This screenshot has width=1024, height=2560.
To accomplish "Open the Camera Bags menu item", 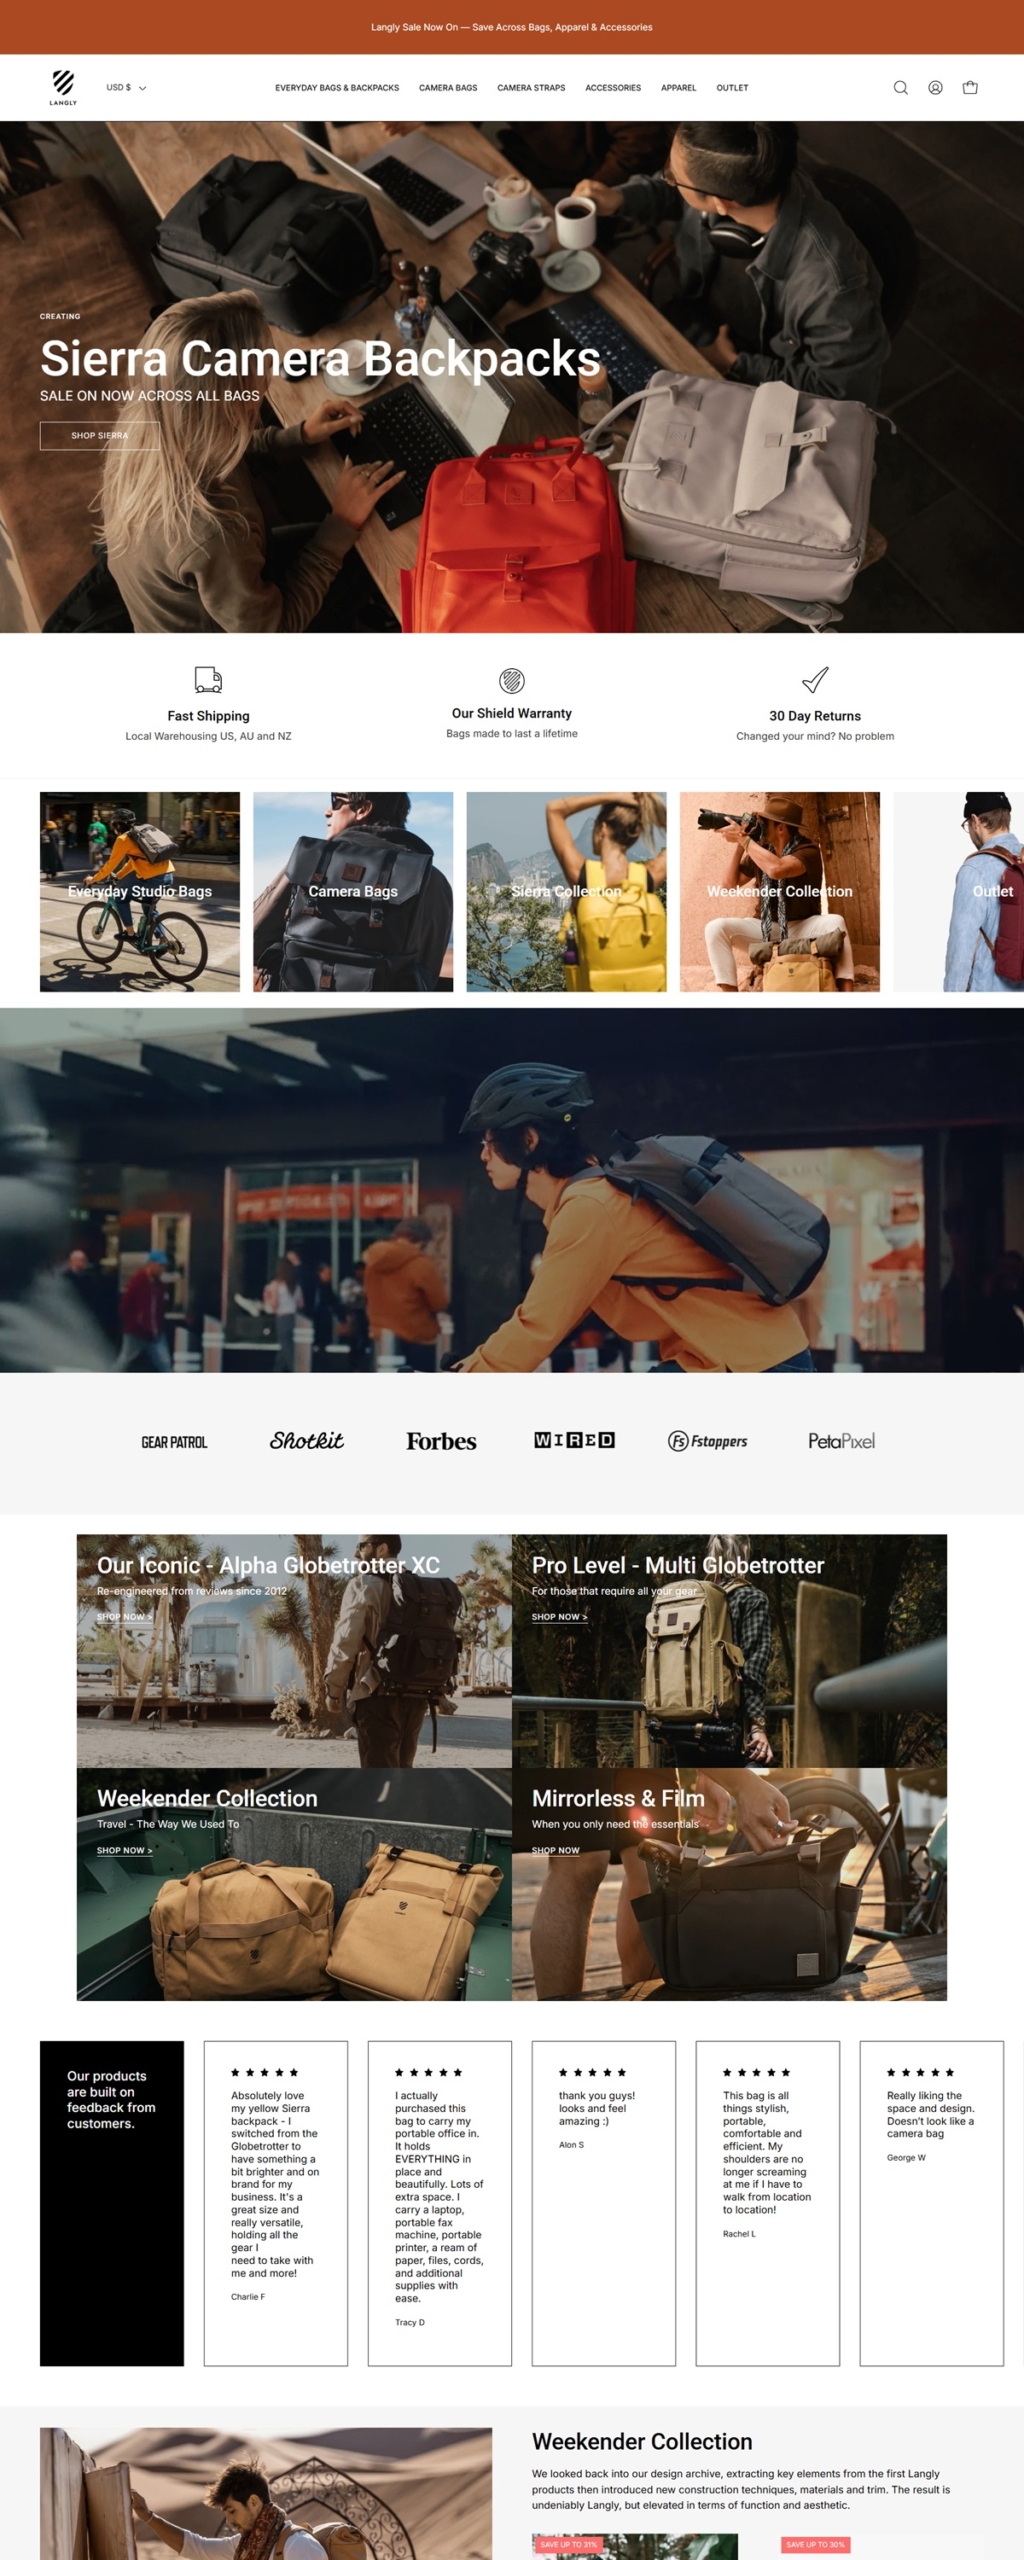I will click(448, 88).
